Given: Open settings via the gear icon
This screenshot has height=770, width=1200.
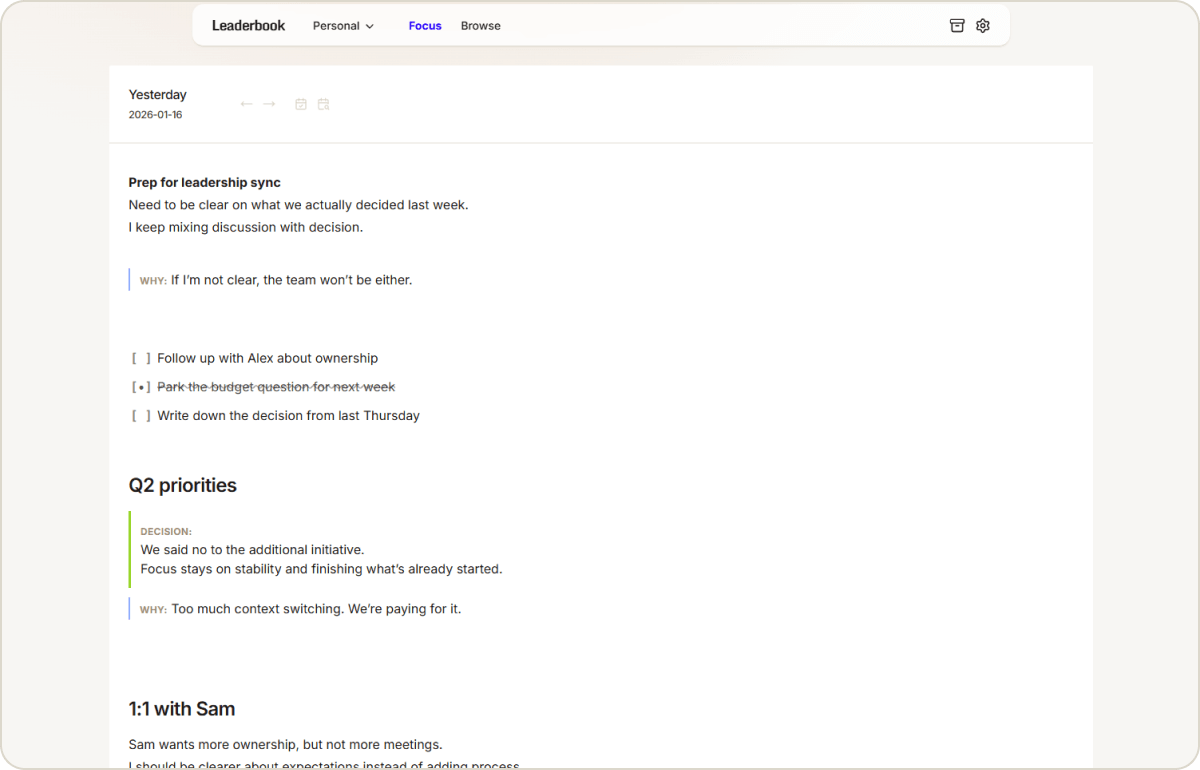Looking at the screenshot, I should coord(983,26).
